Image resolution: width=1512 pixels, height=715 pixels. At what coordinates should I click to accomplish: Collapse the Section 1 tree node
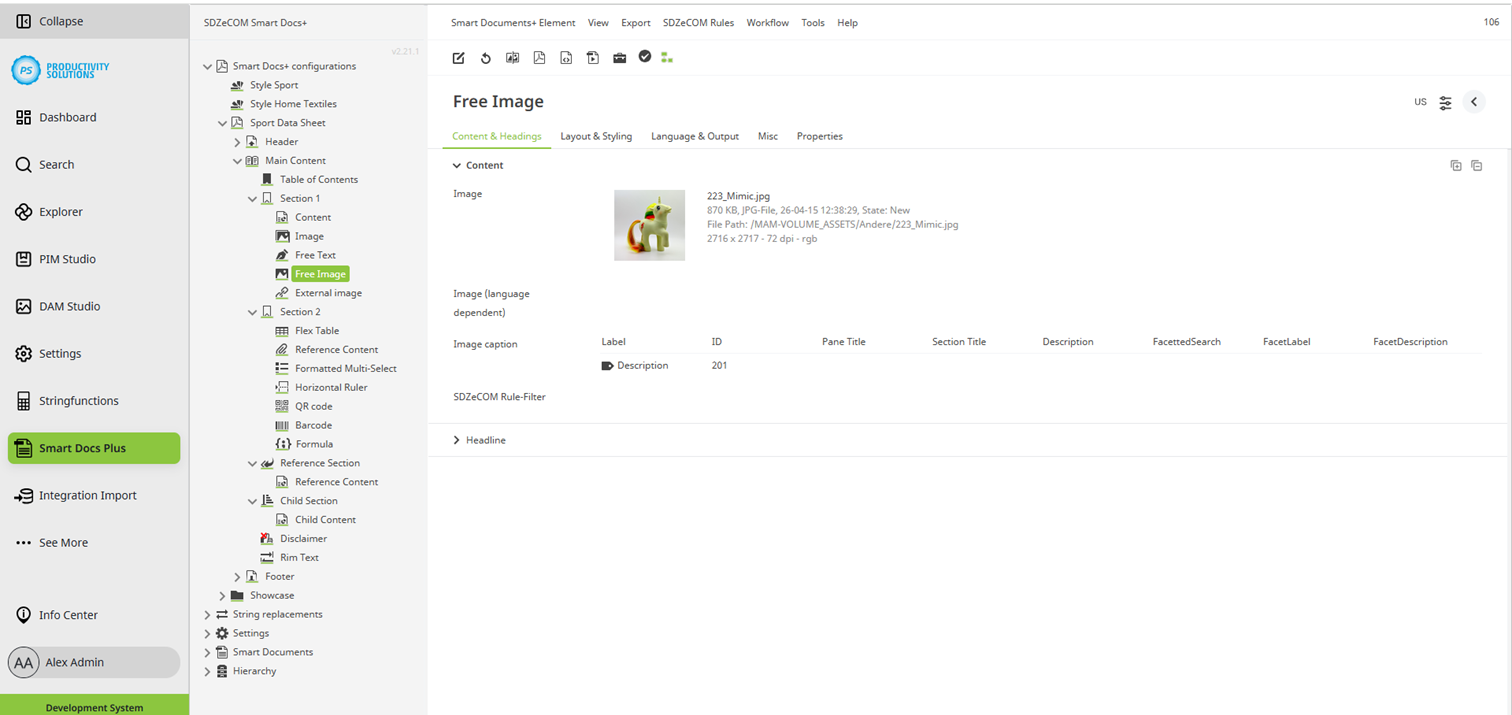click(253, 199)
